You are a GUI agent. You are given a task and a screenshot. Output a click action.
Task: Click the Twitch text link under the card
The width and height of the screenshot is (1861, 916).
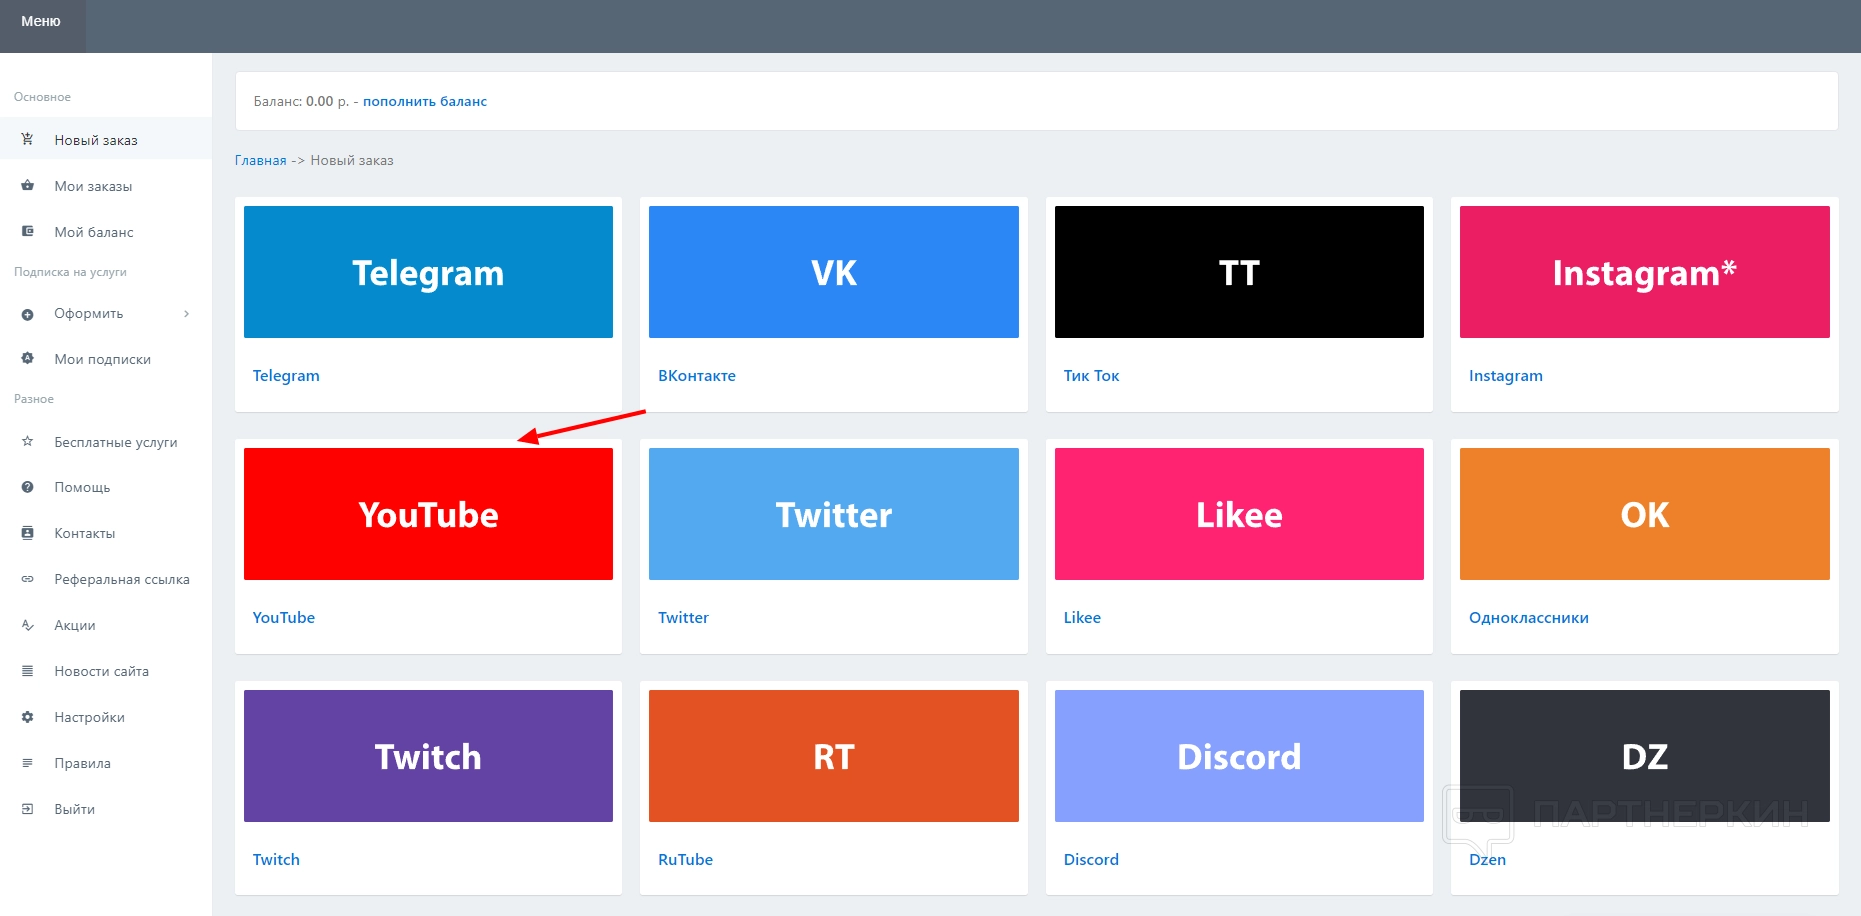[276, 860]
